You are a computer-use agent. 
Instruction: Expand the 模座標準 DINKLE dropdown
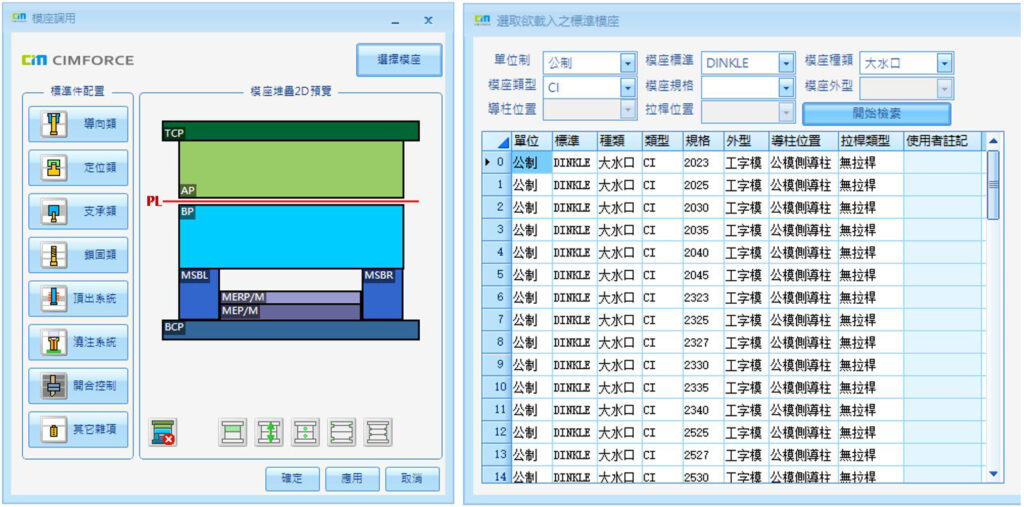point(785,64)
